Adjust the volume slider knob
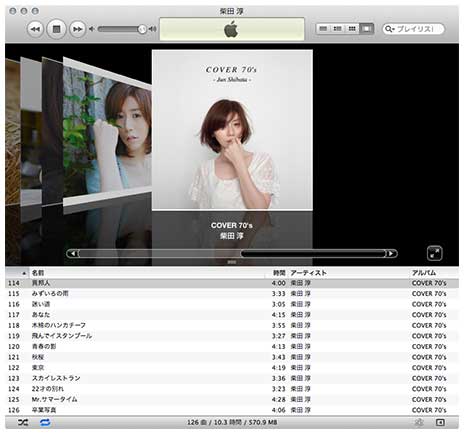 (142, 29)
